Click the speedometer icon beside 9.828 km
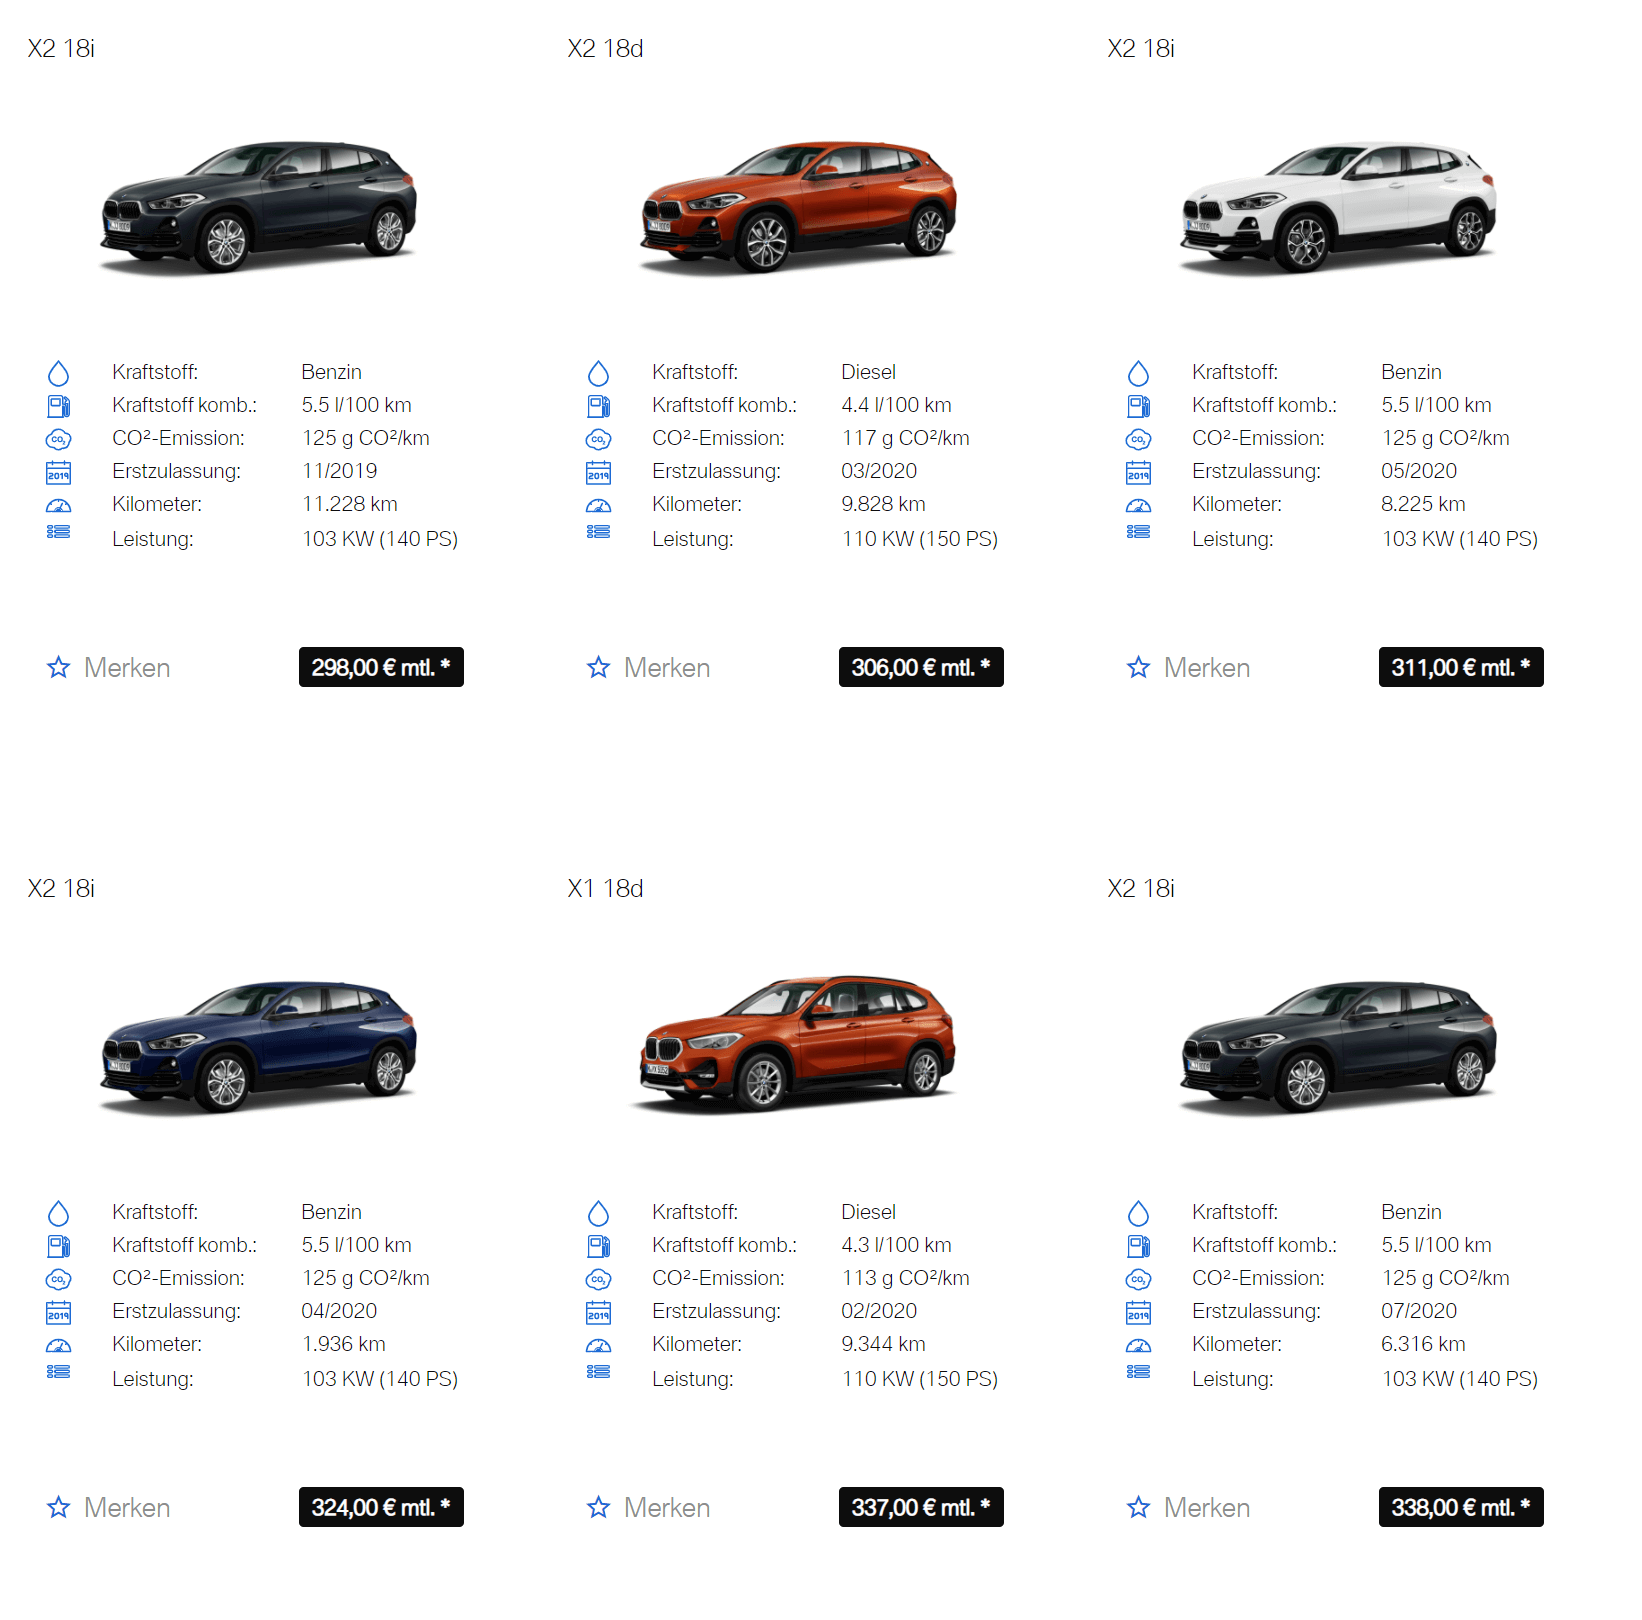 click(599, 506)
